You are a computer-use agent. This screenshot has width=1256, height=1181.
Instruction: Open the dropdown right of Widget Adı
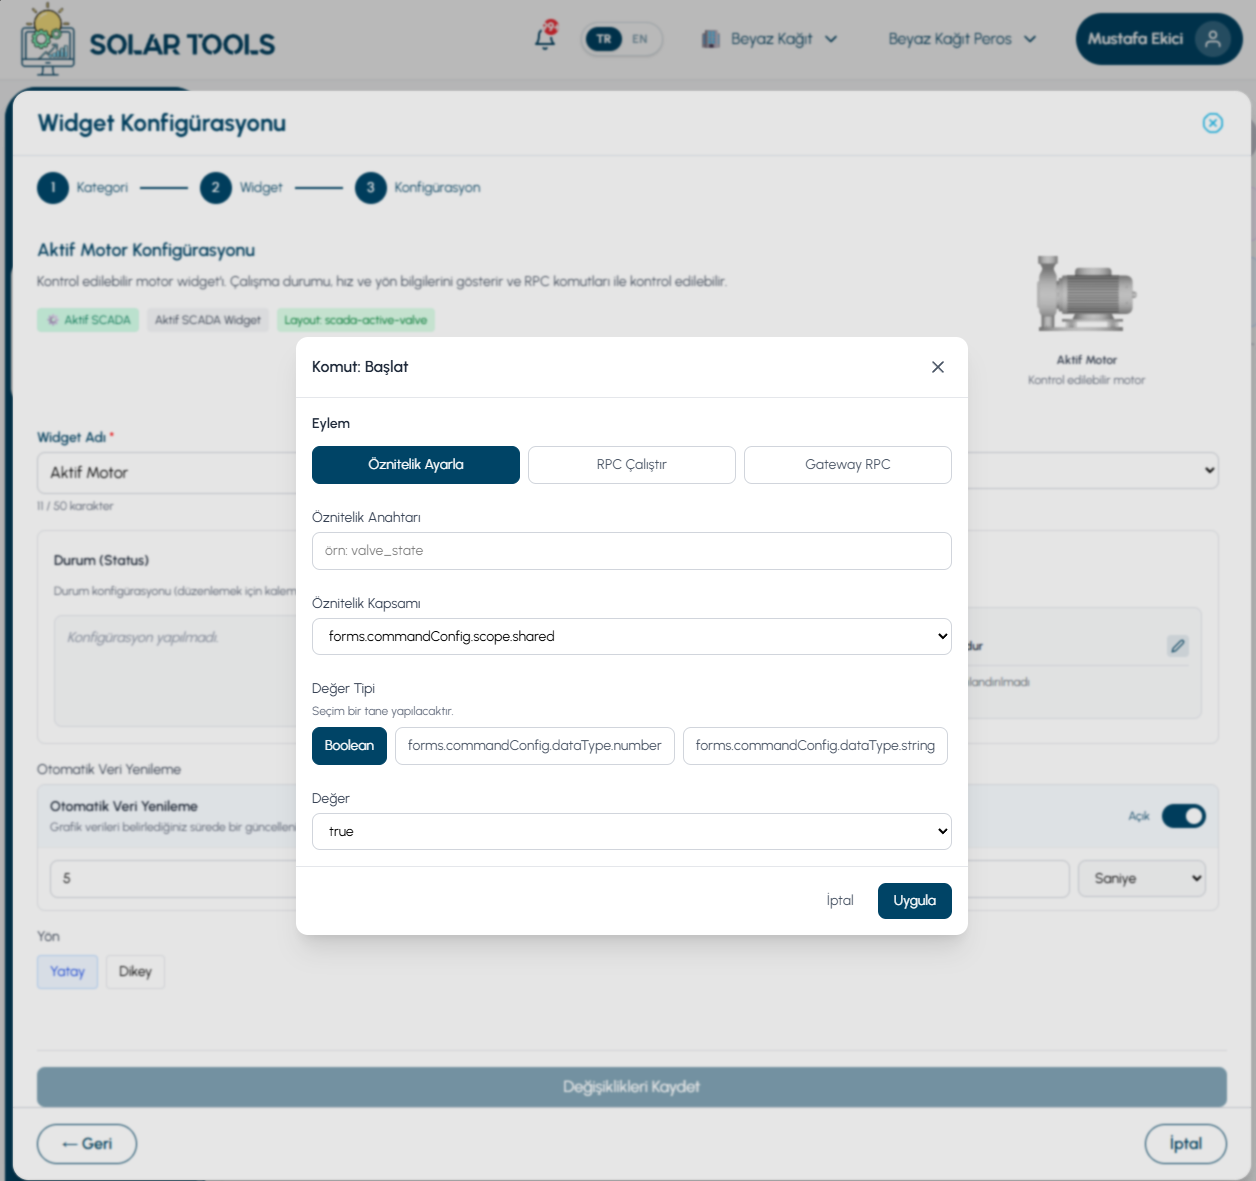[x=1093, y=471]
